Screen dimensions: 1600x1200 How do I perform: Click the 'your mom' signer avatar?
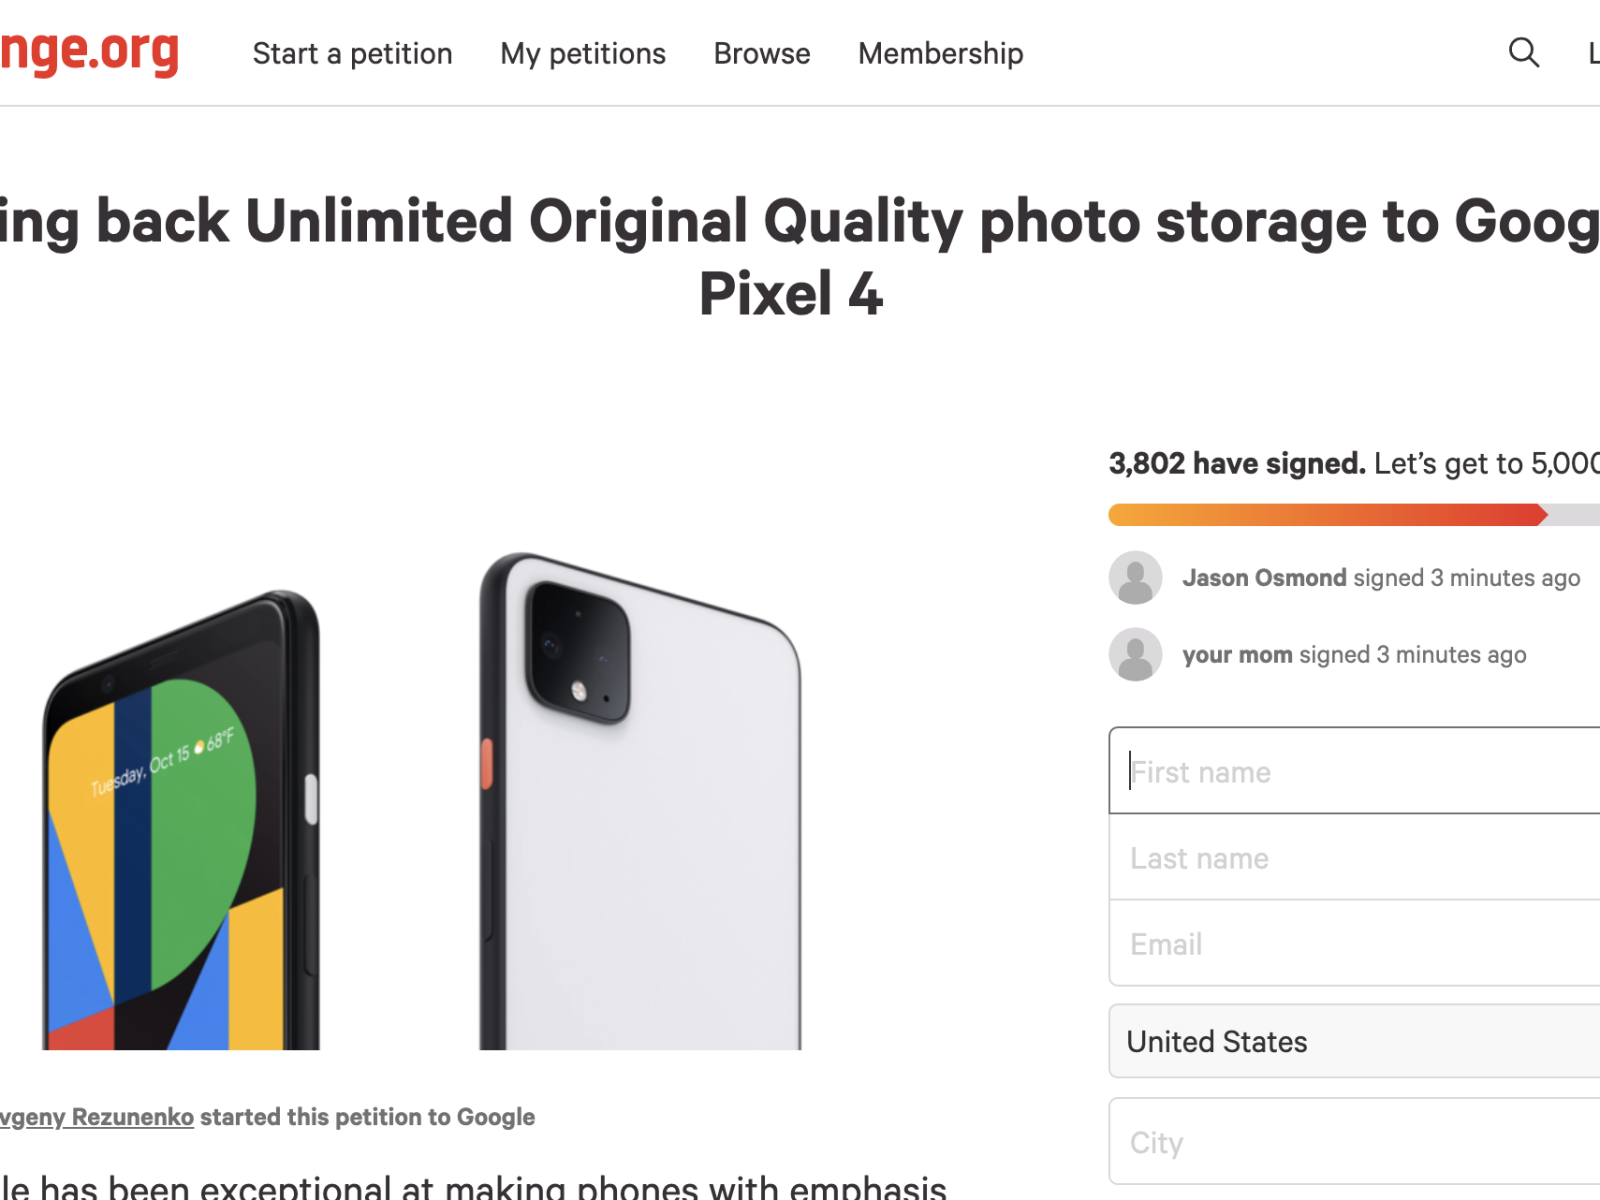1135,655
